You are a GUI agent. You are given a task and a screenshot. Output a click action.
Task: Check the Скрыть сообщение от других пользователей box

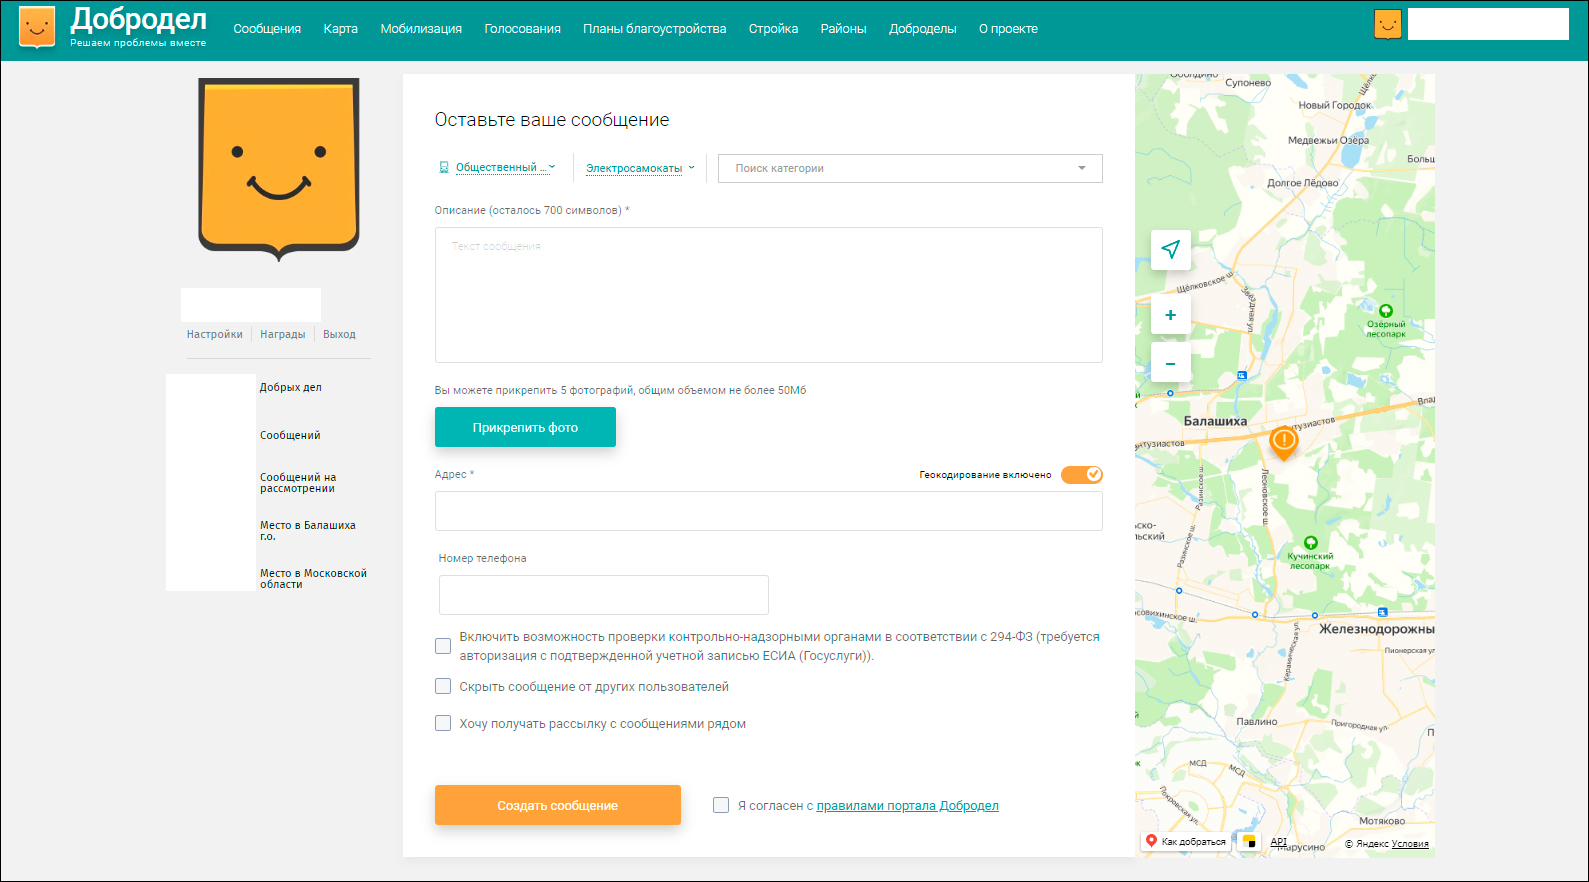(443, 686)
